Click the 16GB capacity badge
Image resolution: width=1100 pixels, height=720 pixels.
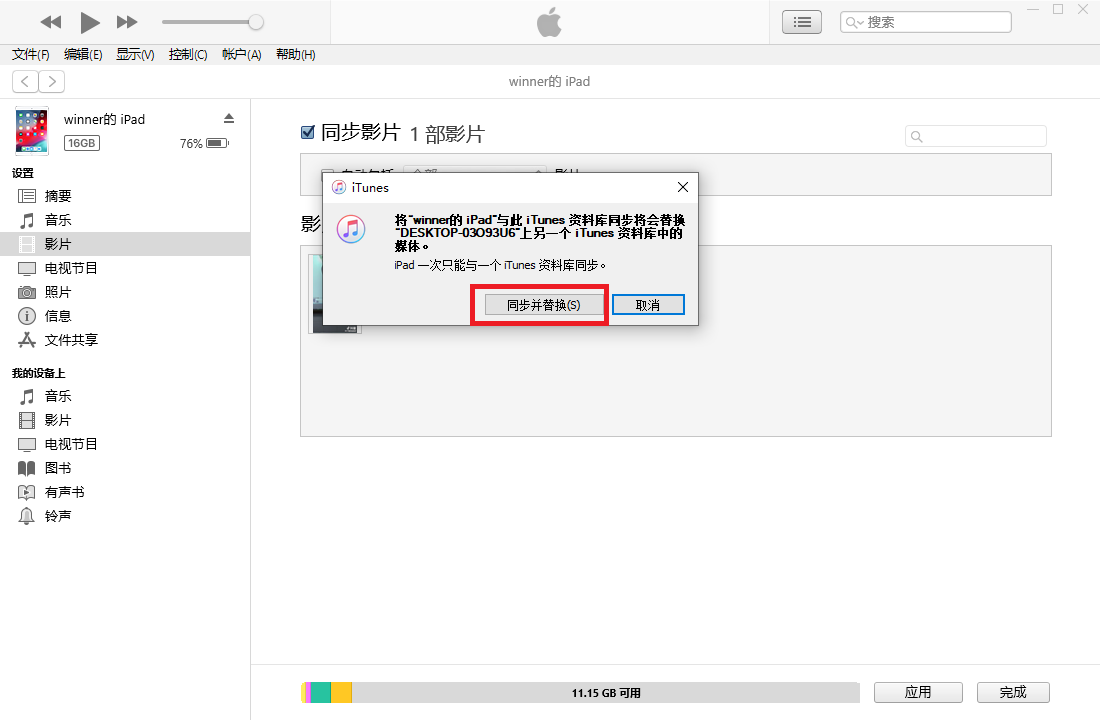pyautogui.click(x=82, y=143)
